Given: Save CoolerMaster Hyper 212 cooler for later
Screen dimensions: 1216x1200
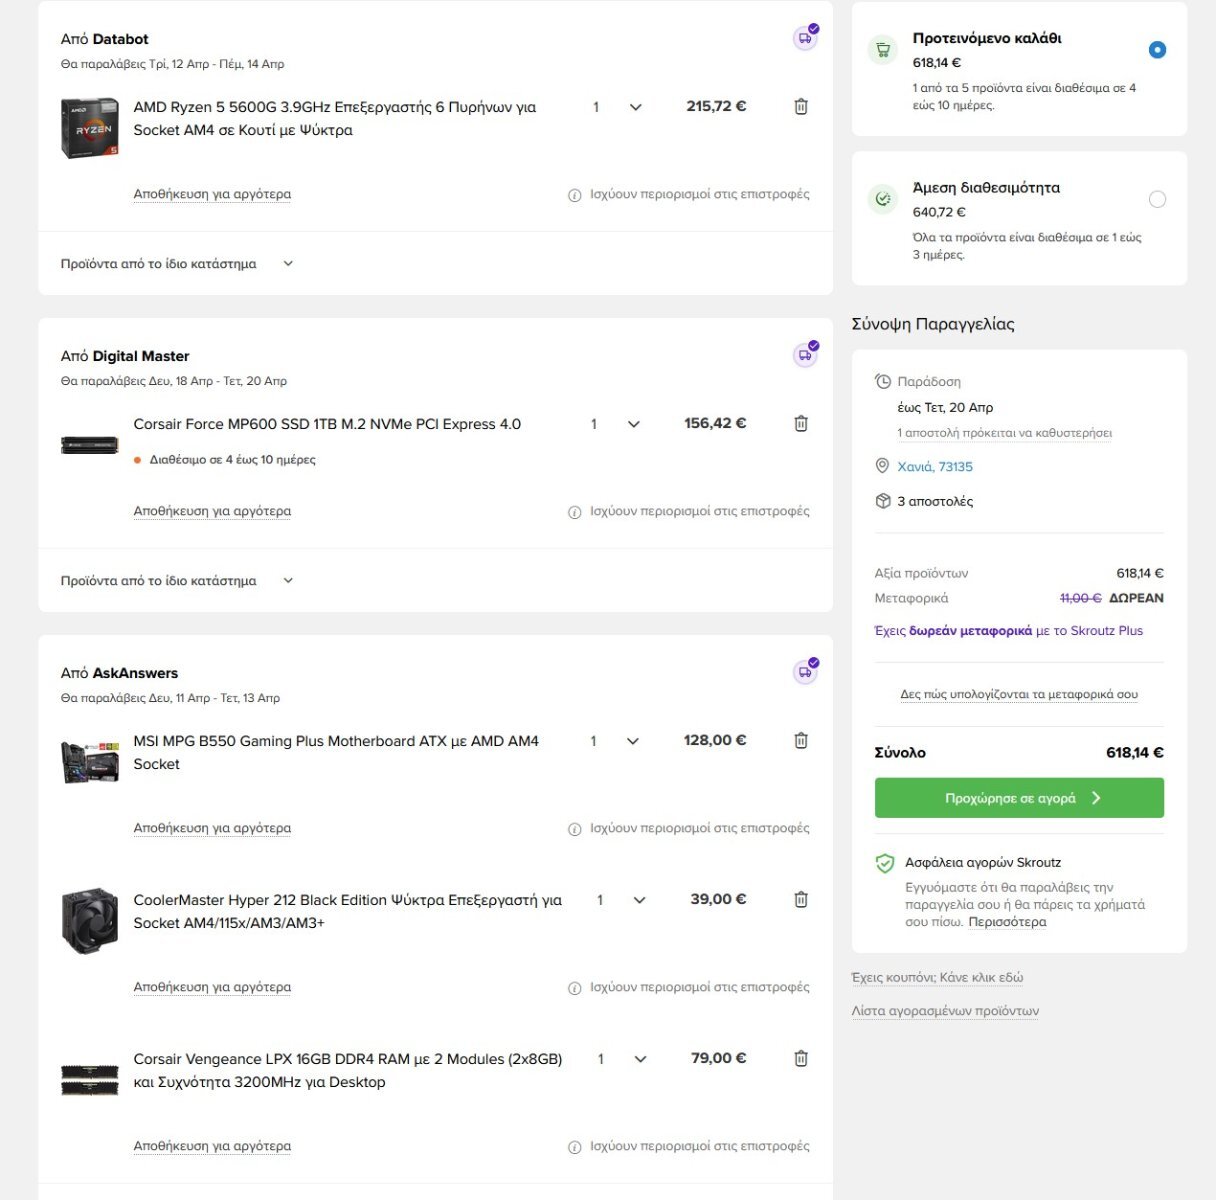Looking at the screenshot, I should 212,987.
